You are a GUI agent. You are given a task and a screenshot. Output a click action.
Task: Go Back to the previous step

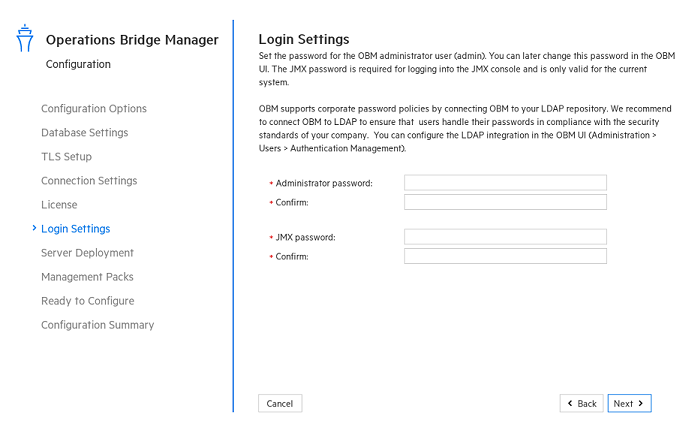click(582, 404)
